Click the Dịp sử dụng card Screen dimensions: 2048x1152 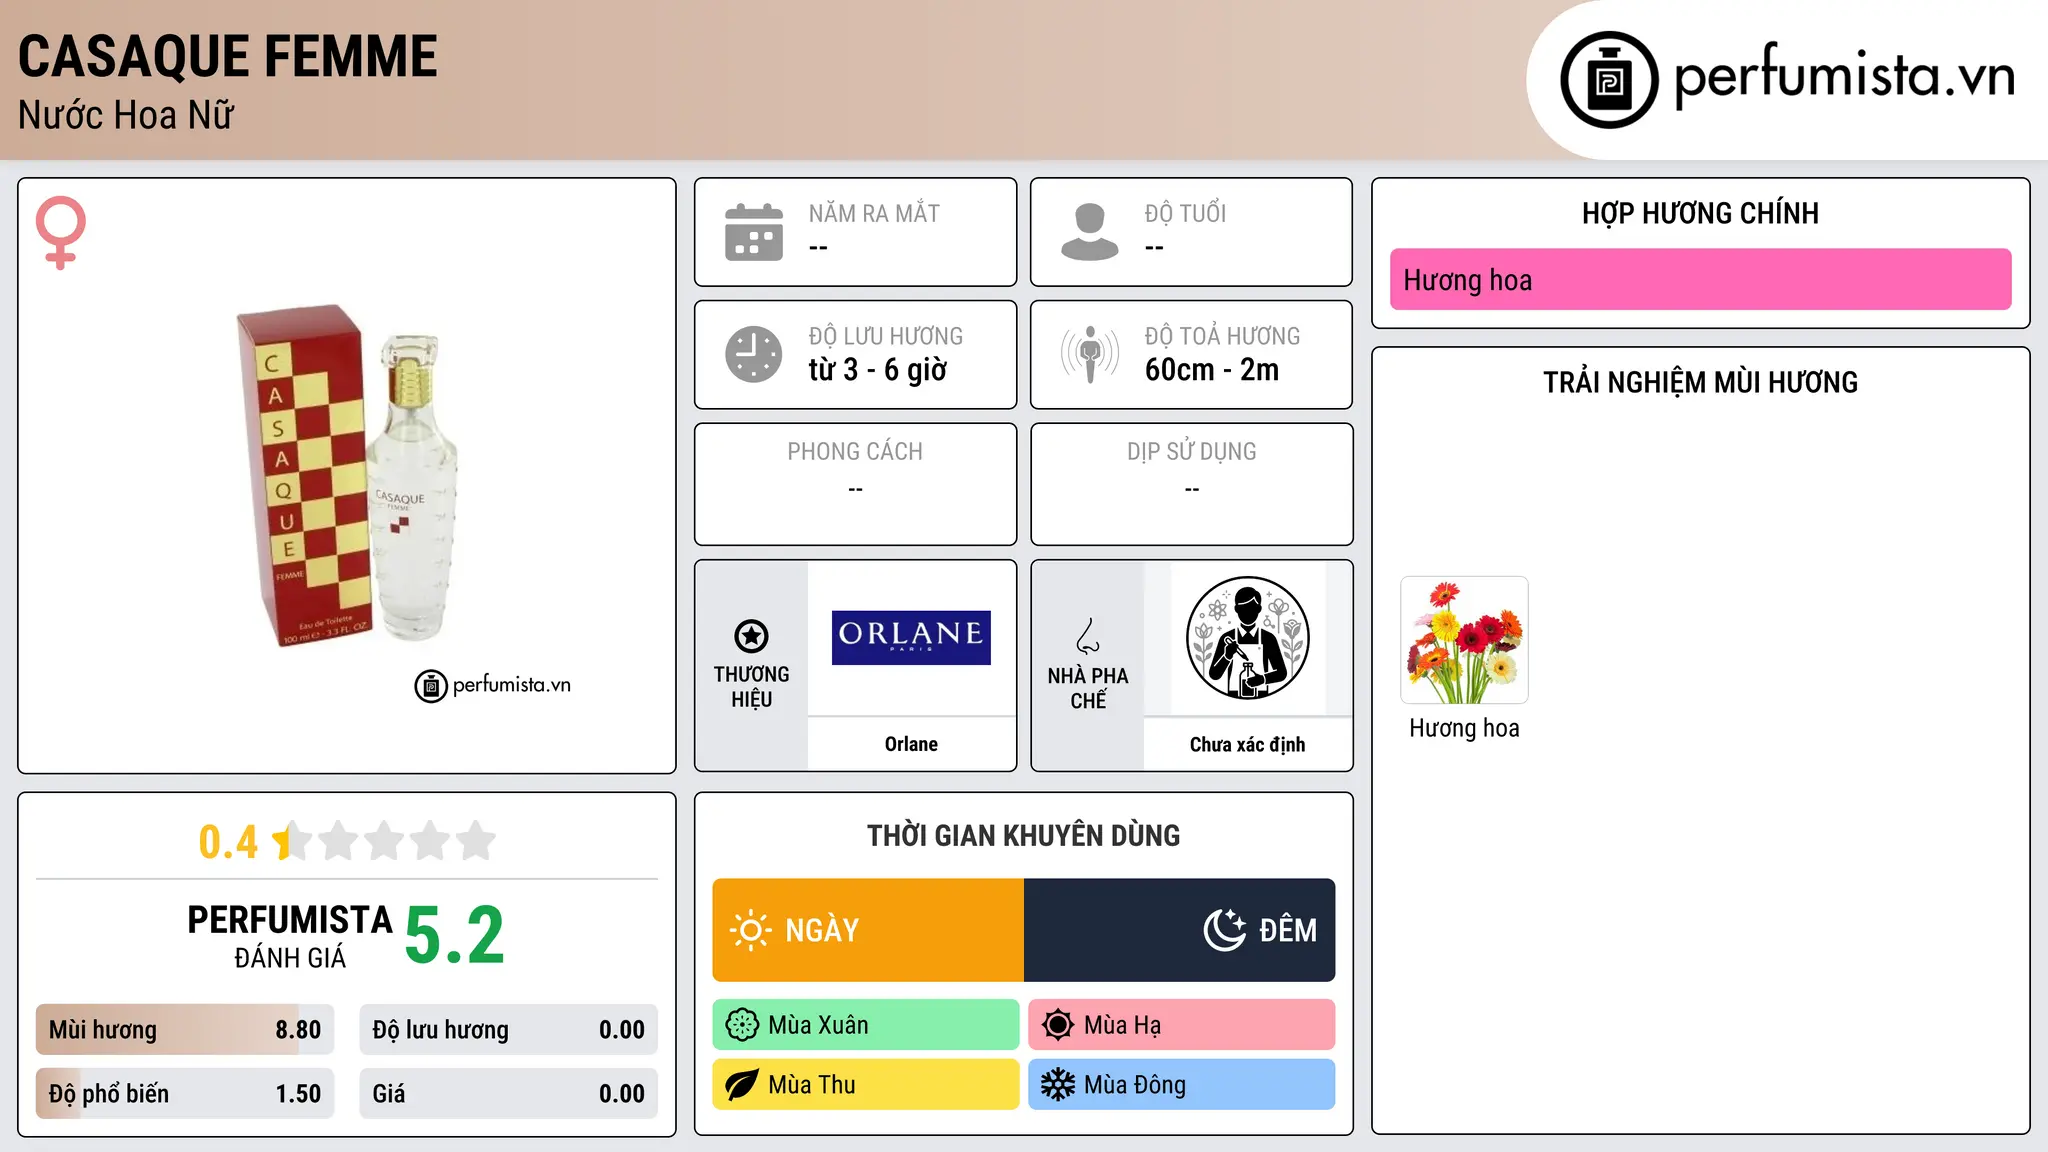pos(1191,484)
